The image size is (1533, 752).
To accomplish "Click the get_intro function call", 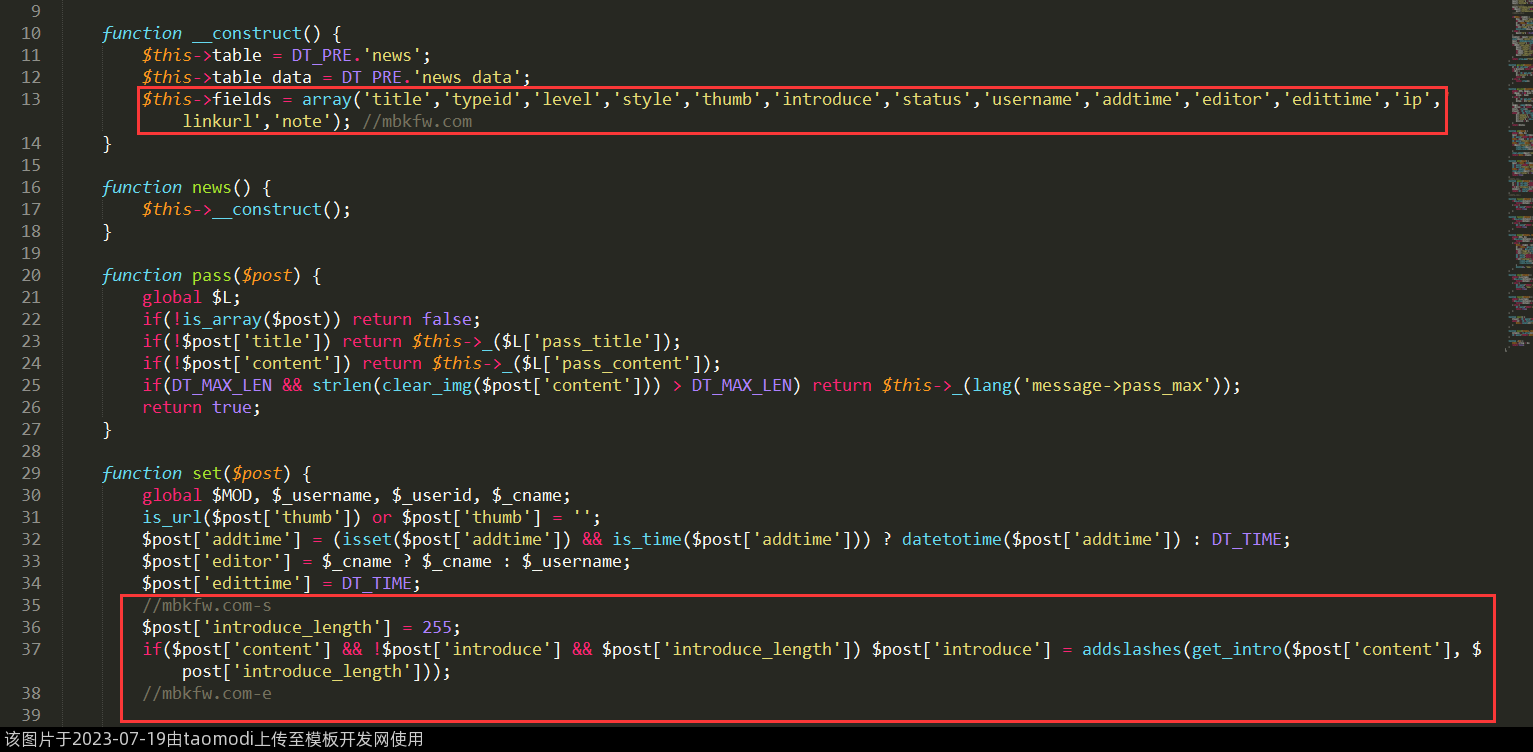I will (1236, 649).
